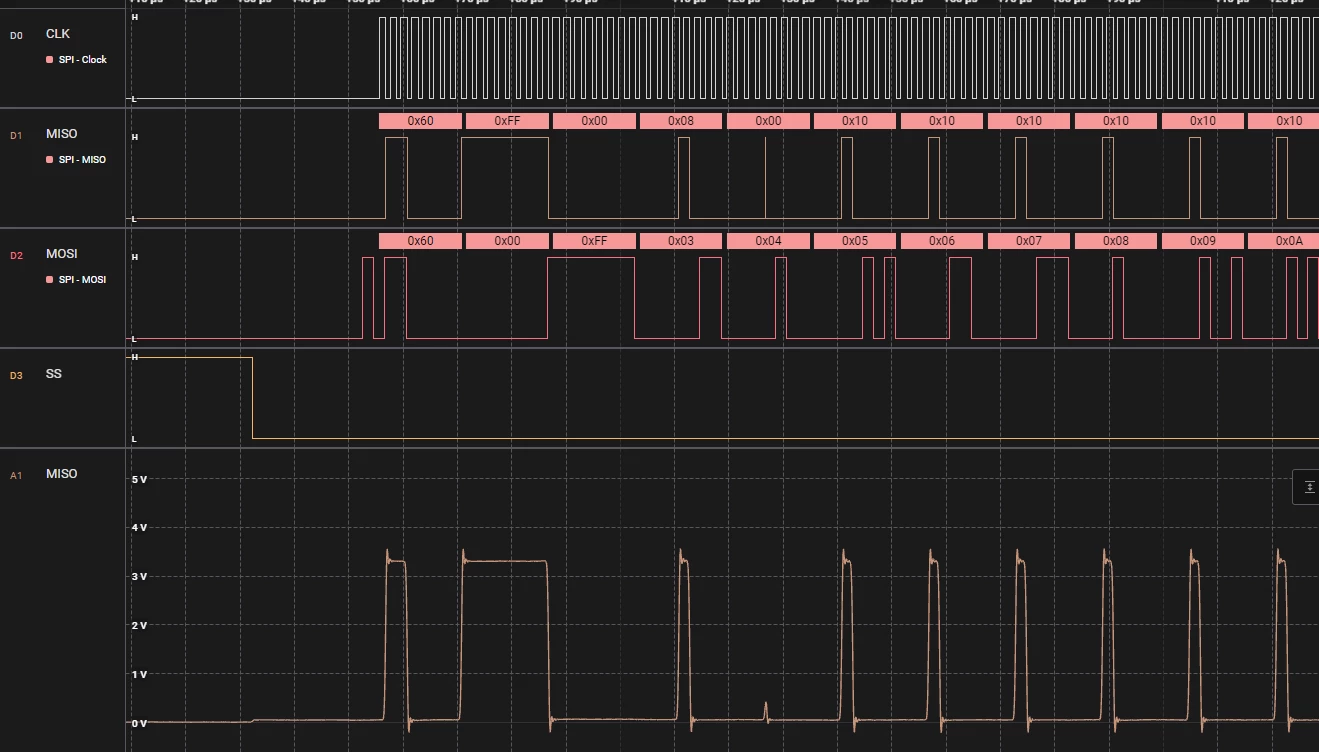
Task: Click the D2 channel index label
Action: point(16,256)
